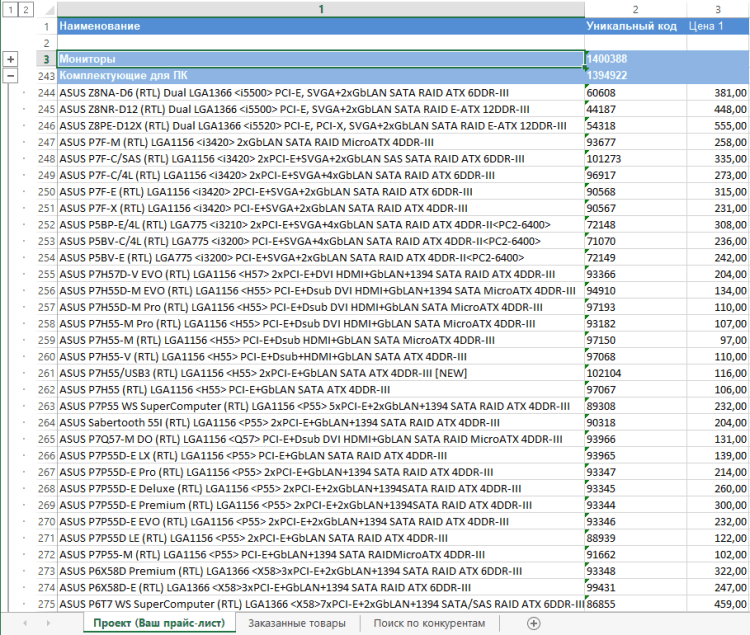Click code cell 60608
Image resolution: width=750 pixels, height=635 pixels.
pyautogui.click(x=636, y=93)
